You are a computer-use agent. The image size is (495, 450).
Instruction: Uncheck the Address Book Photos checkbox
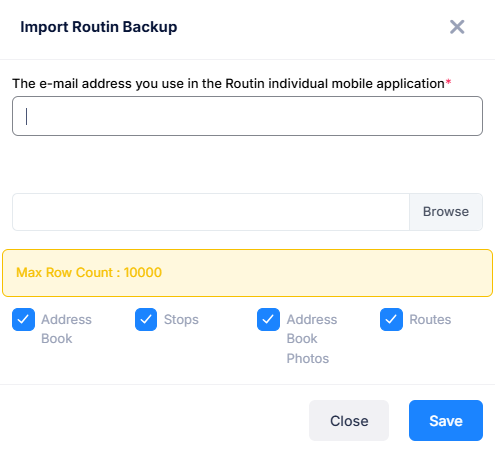click(268, 319)
